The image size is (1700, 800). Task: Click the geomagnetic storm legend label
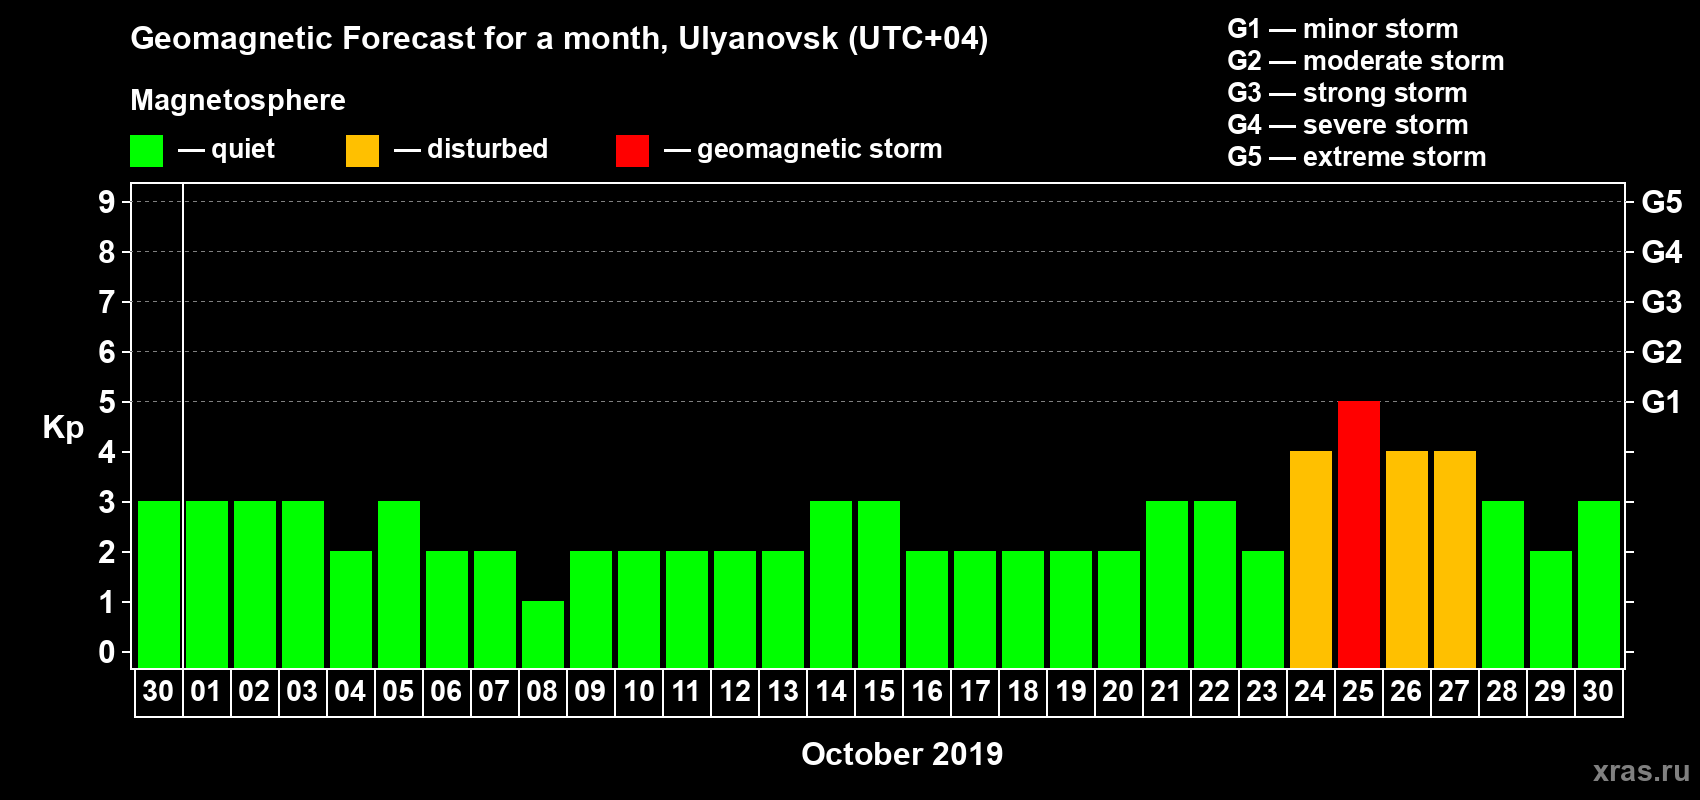coord(820,149)
